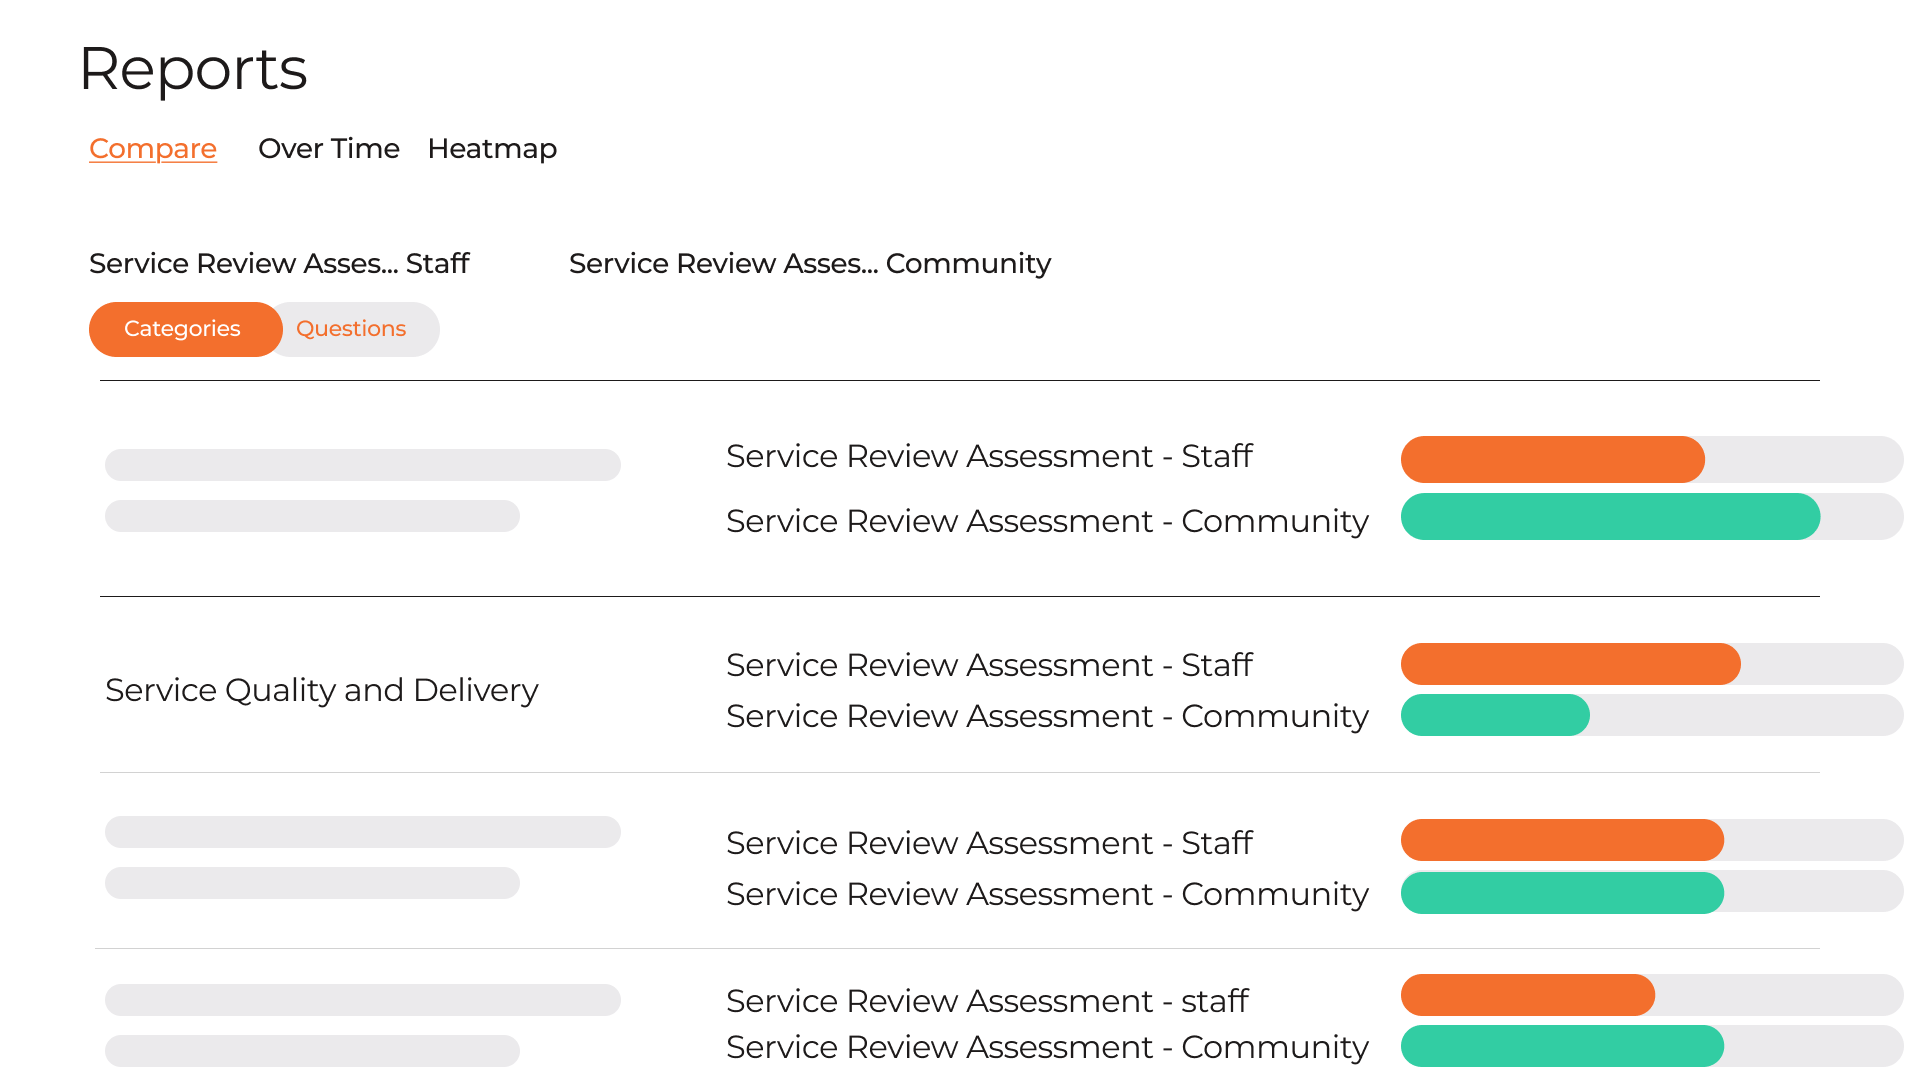Screen dimensions: 1920x1080
Task: Click the third row's orange Staff bar
Action: tap(1562, 840)
